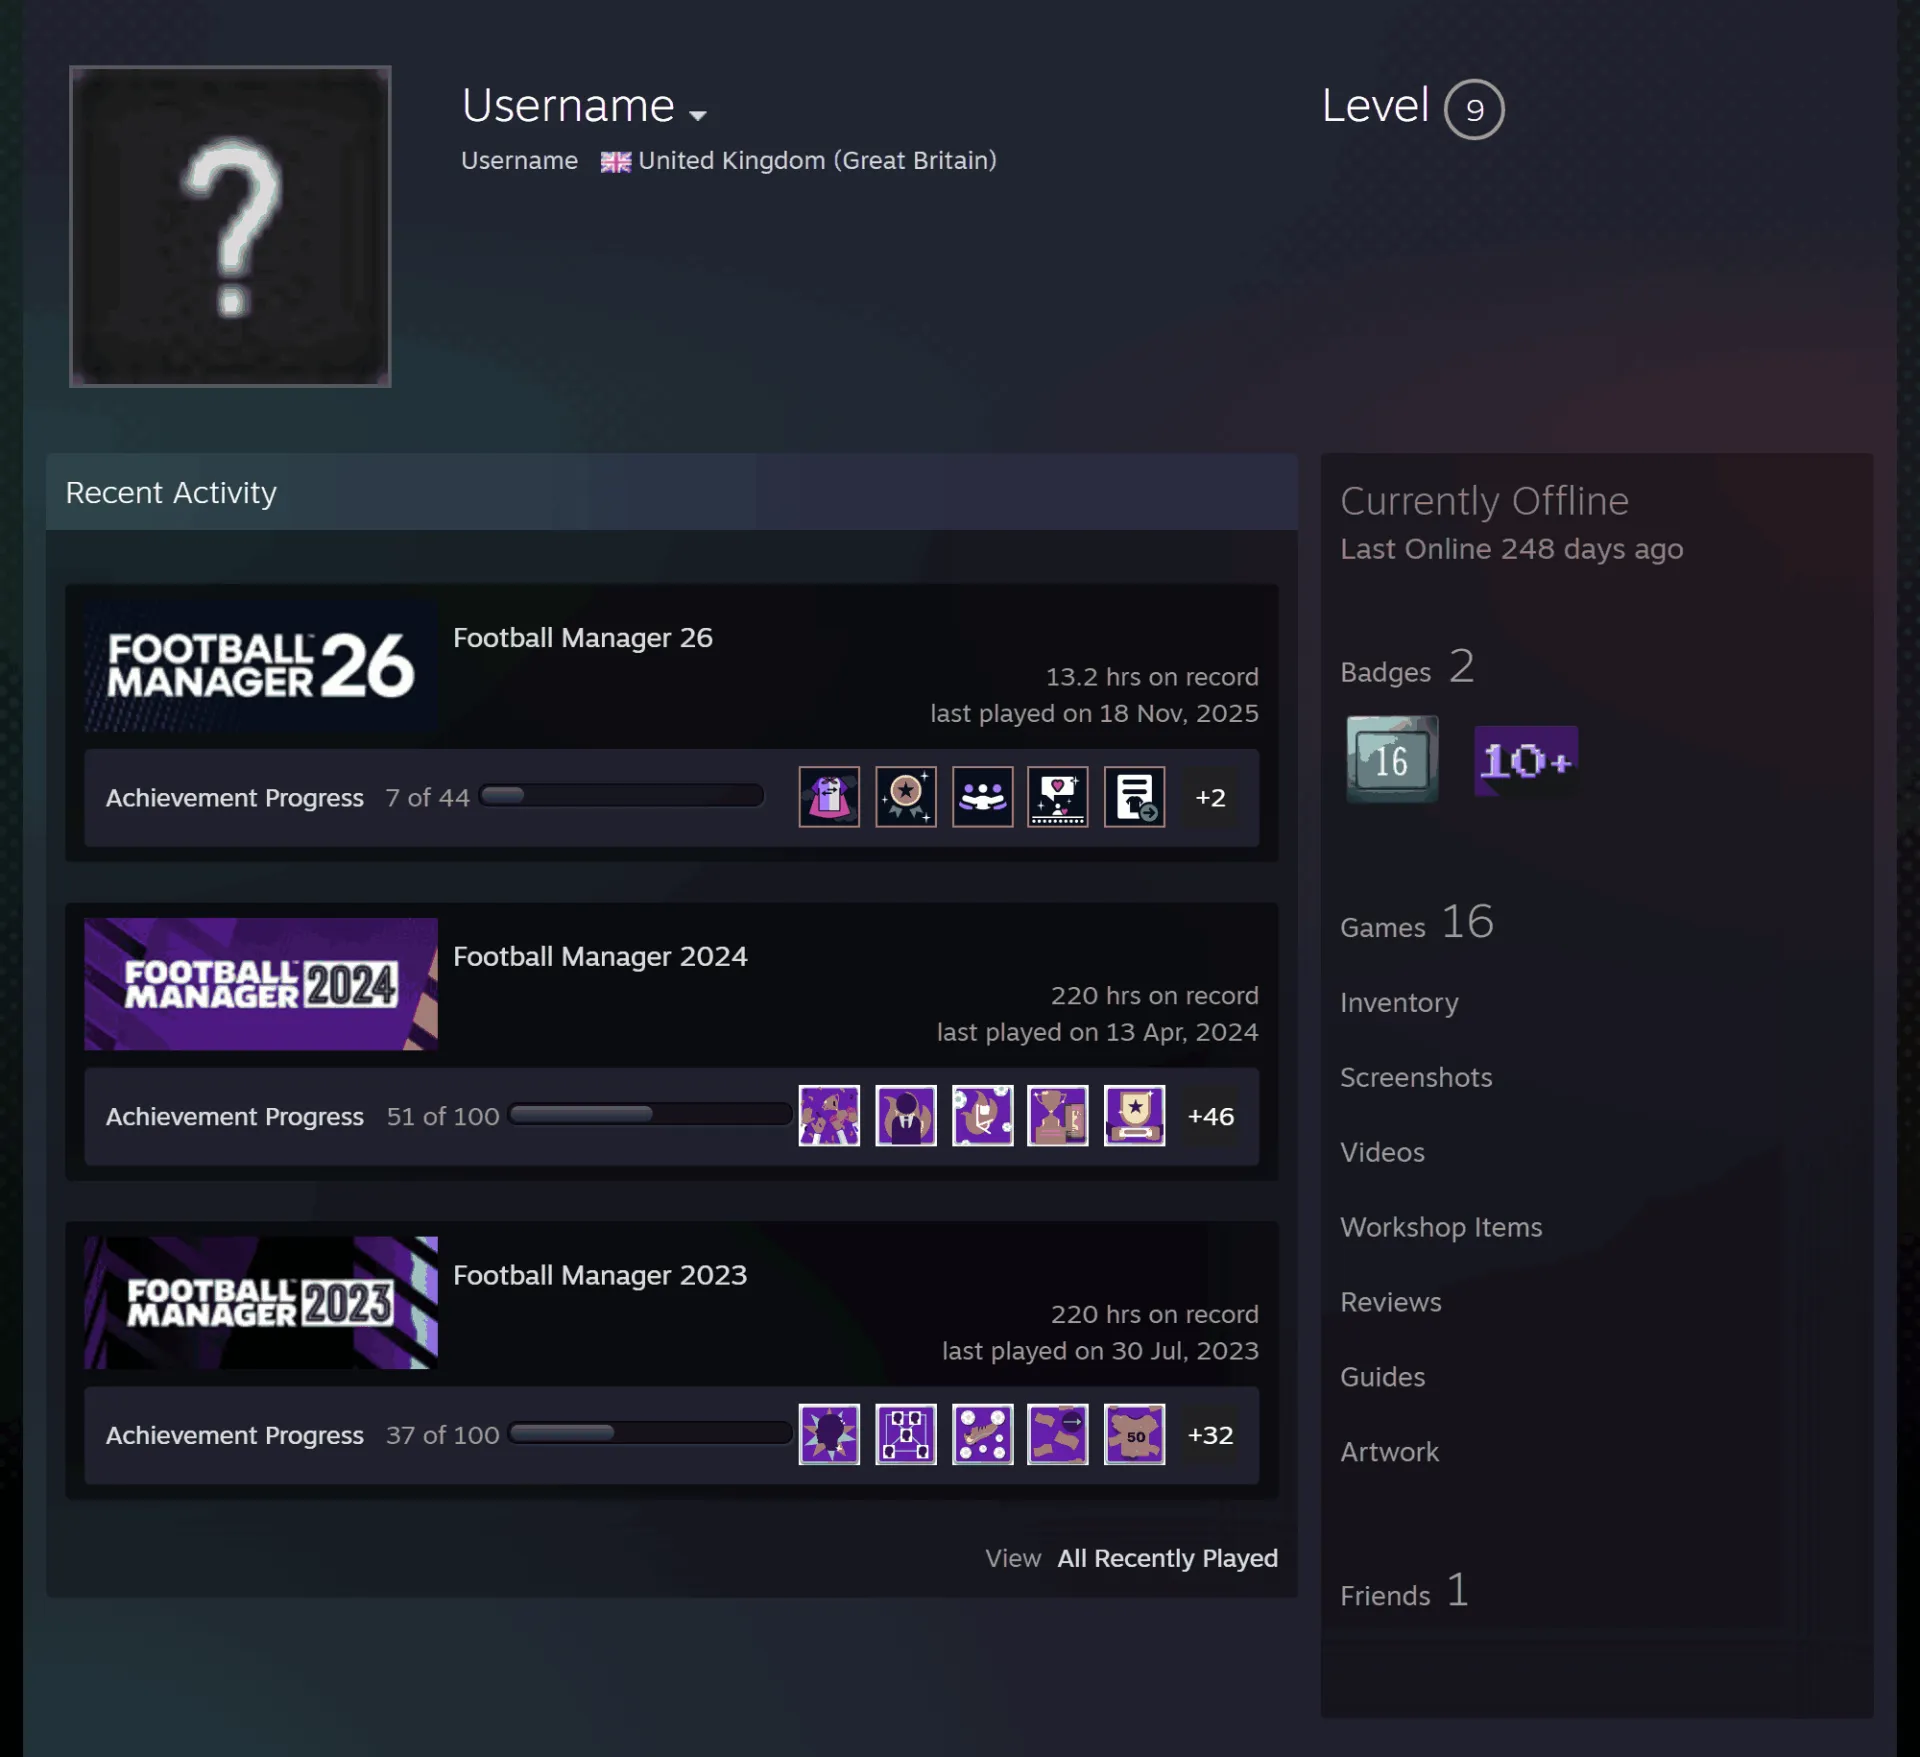Click tactics formation achievement in Football Manager 2023
1920x1757 pixels.
(906, 1434)
